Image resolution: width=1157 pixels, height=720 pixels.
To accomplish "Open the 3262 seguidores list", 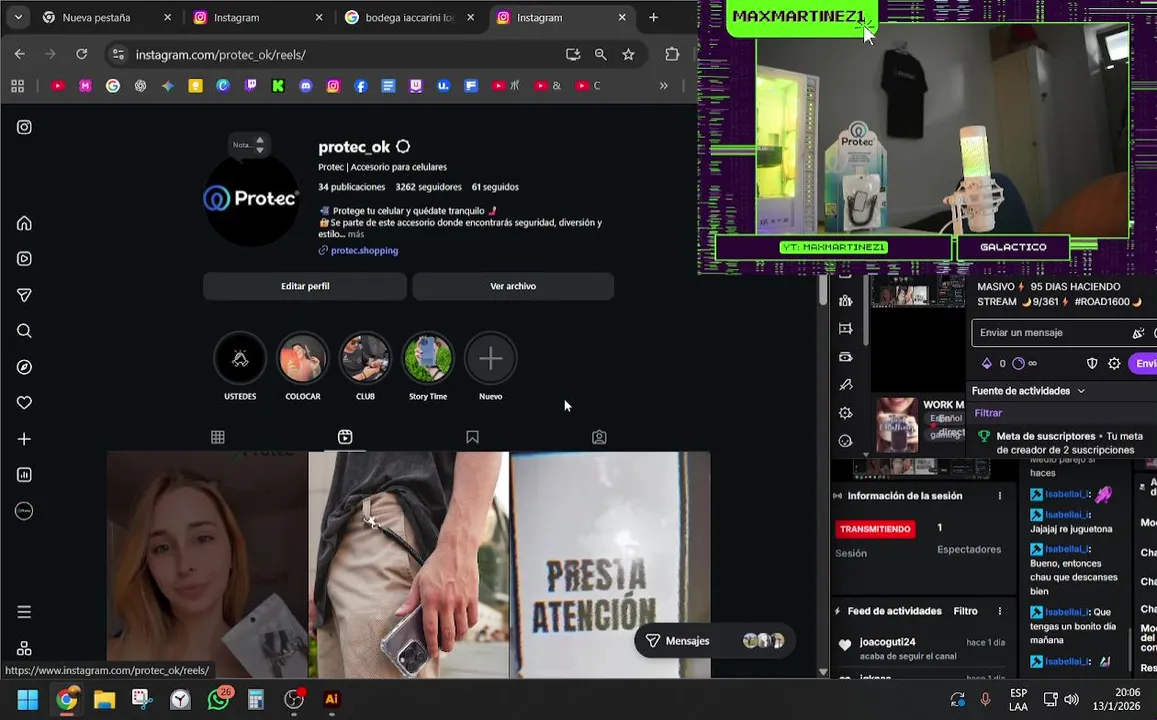I will pyautogui.click(x=428, y=187).
